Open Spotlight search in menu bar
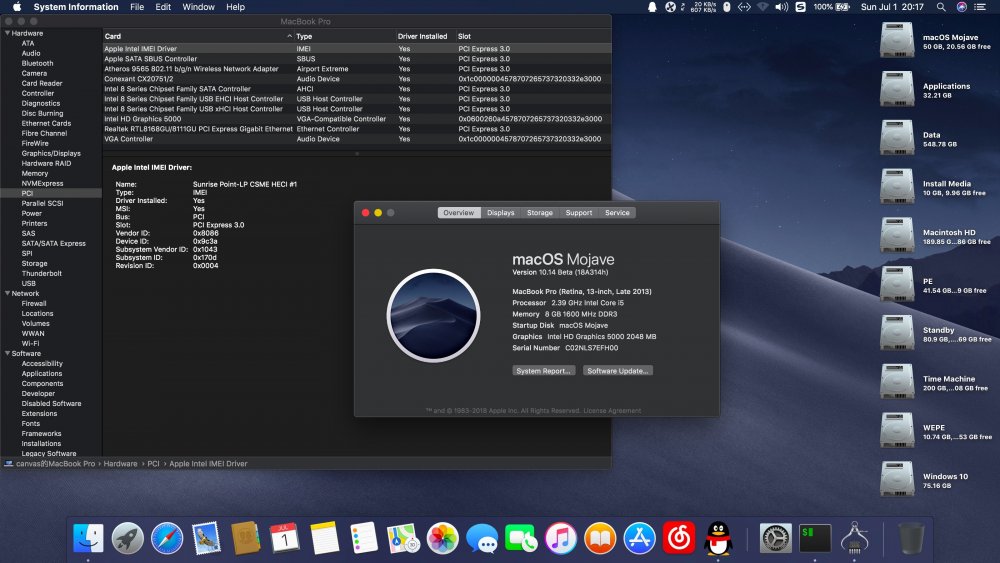 (941, 7)
